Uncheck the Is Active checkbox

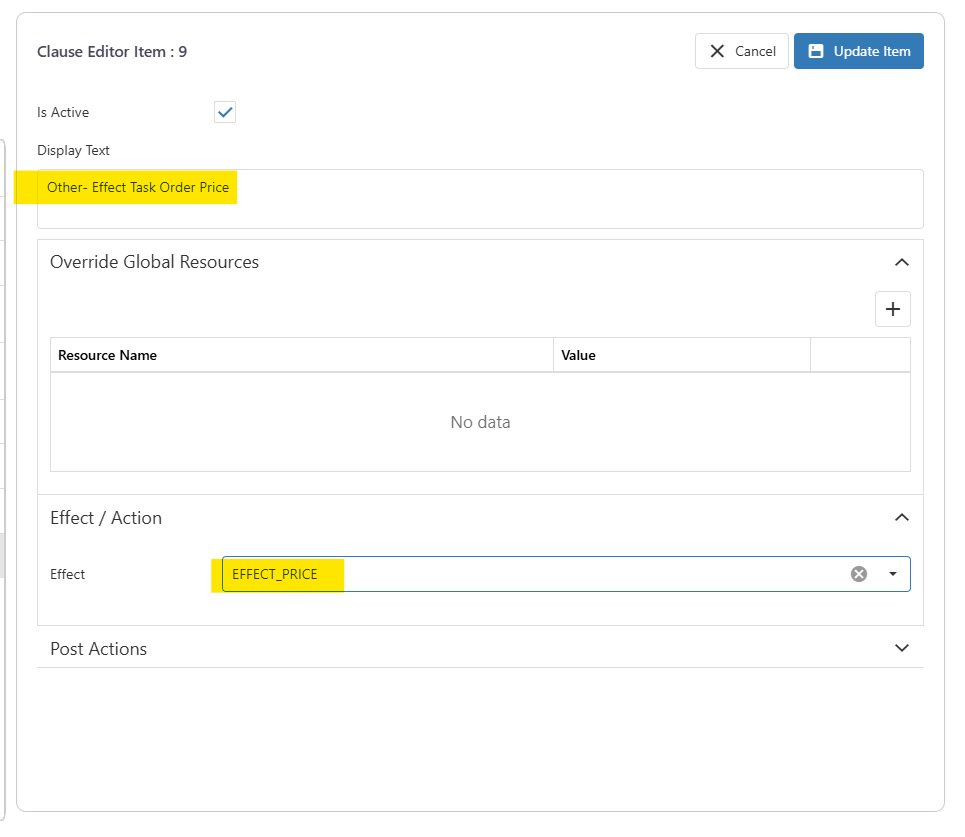pyautogui.click(x=225, y=112)
